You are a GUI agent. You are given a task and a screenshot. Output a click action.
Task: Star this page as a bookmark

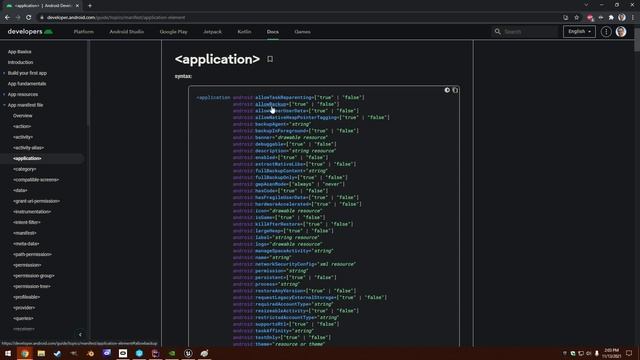[x=576, y=18]
